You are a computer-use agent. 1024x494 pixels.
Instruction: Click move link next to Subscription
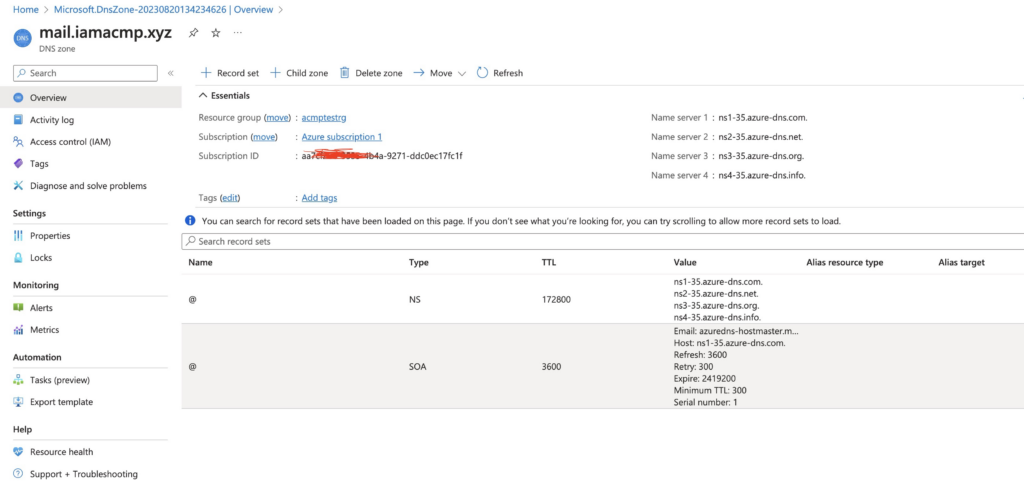[264, 137]
